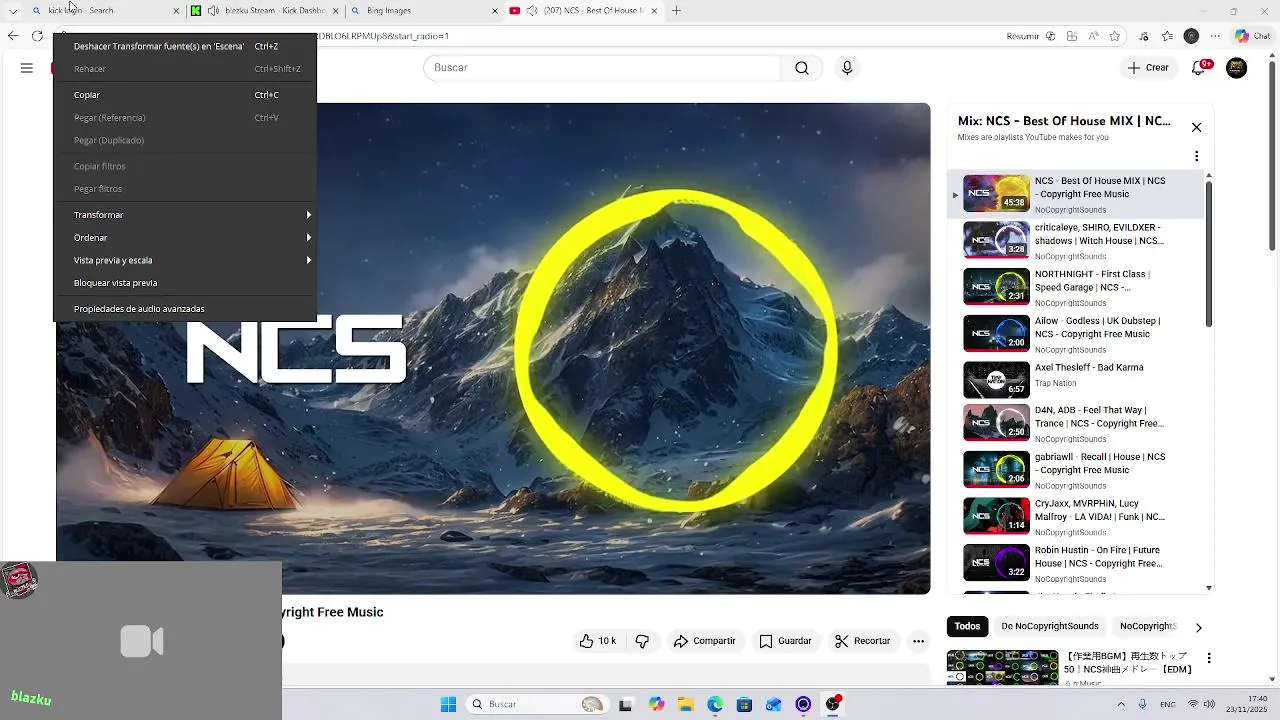
Task: Click Compartir button under video
Action: point(704,641)
